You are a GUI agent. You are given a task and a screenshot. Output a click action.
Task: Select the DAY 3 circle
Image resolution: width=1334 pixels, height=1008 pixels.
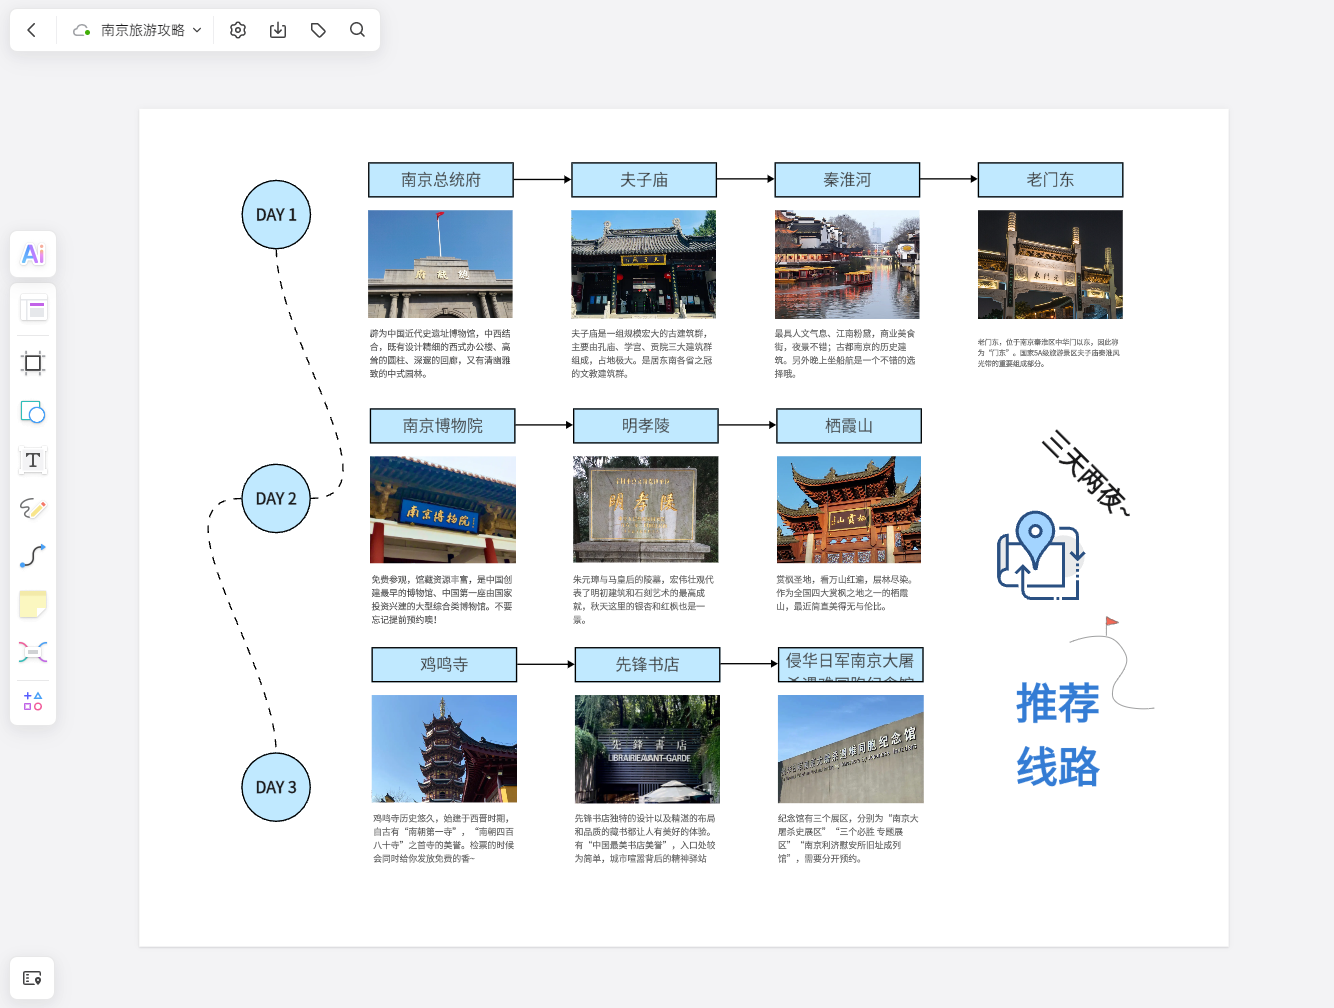coord(276,787)
